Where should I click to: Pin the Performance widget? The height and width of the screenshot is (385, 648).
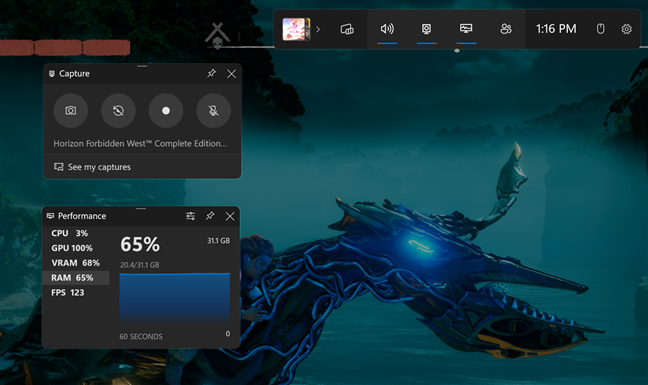[210, 216]
